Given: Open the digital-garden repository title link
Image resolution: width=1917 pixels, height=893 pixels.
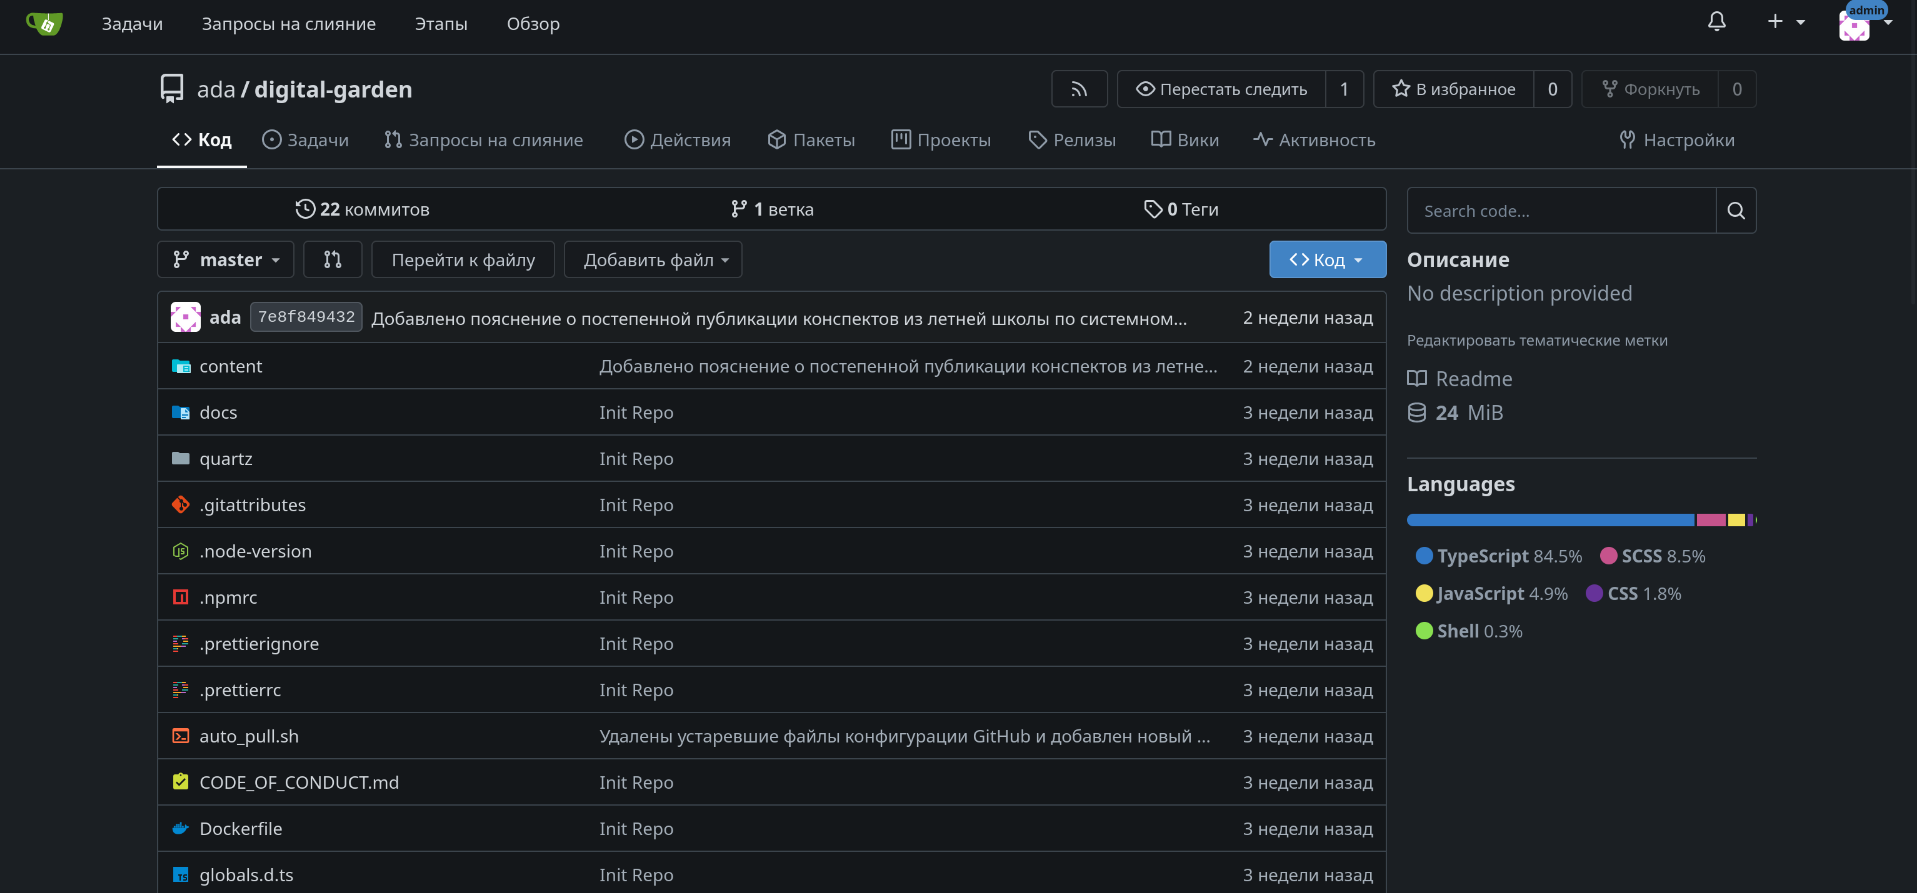Looking at the screenshot, I should pos(333,89).
